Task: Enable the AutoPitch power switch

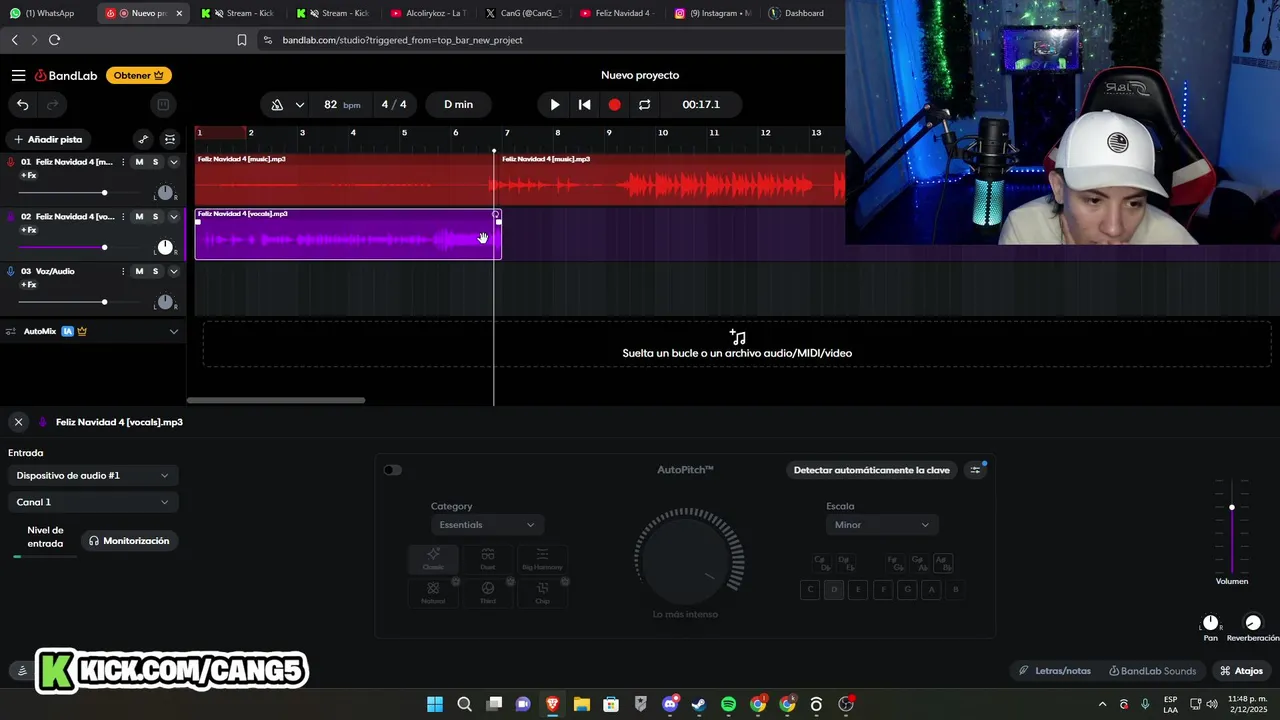Action: 393,470
